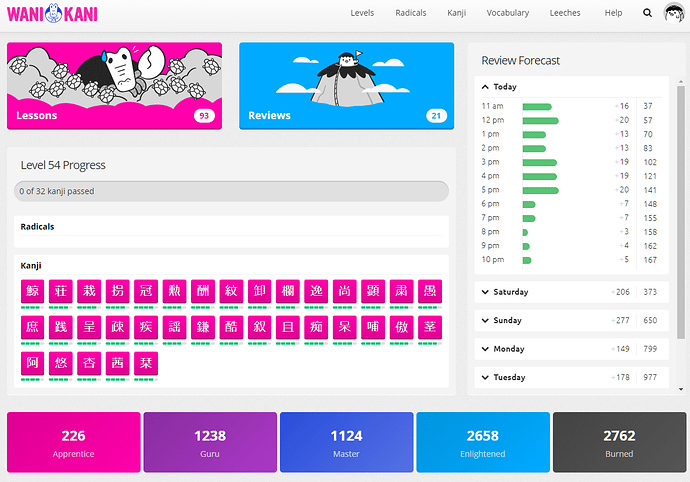Image resolution: width=690 pixels, height=482 pixels.
Task: Click the kanji tile 粛
Action: [x=401, y=291]
